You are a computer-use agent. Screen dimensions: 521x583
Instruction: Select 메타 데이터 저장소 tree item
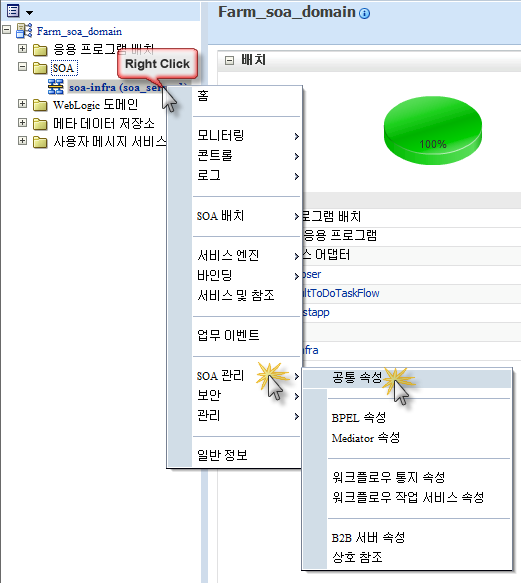point(104,123)
